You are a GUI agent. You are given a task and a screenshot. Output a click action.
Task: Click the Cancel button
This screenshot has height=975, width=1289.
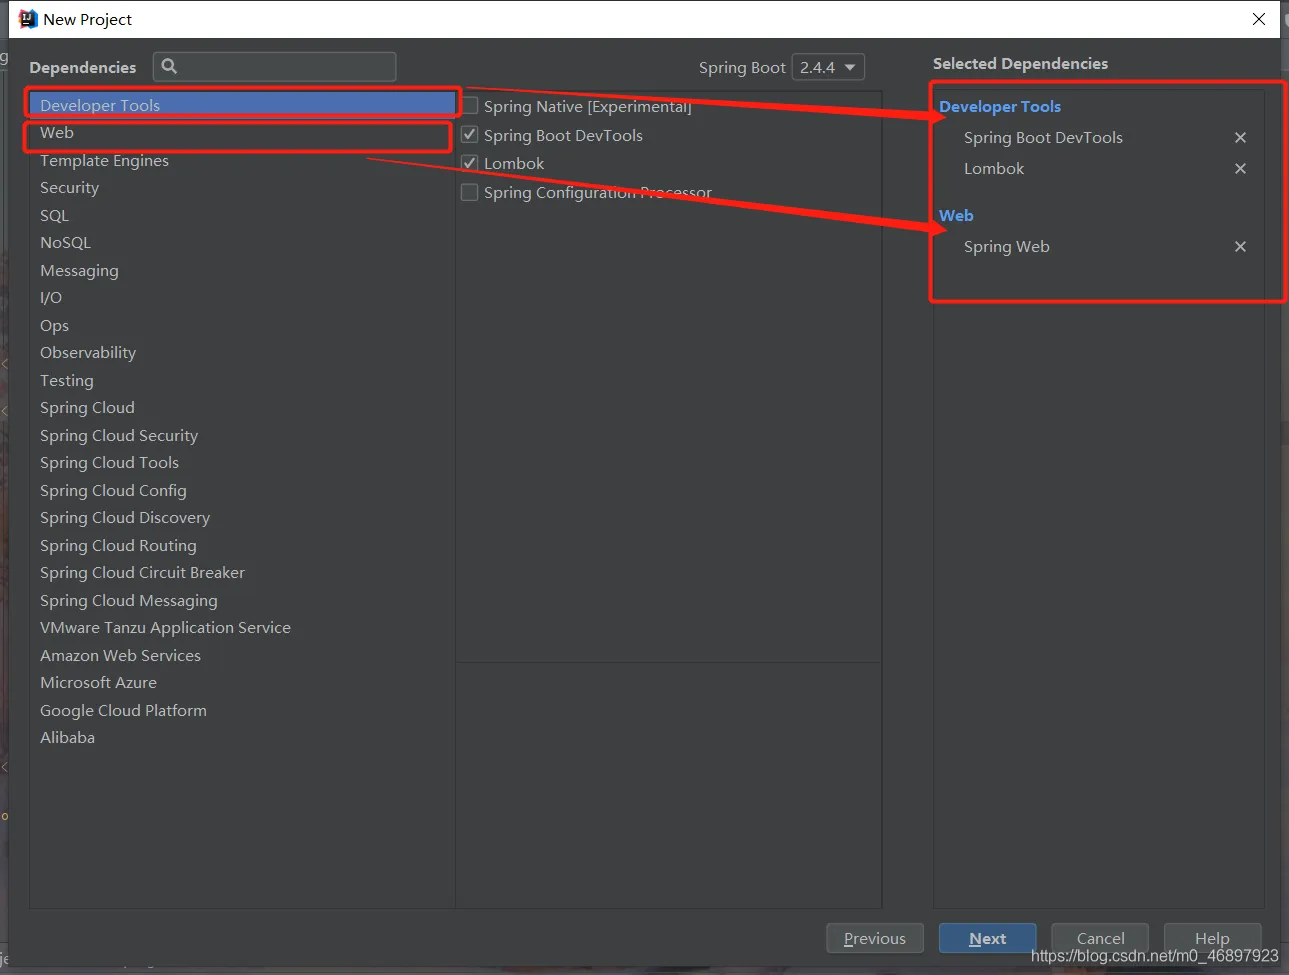[x=1100, y=938]
